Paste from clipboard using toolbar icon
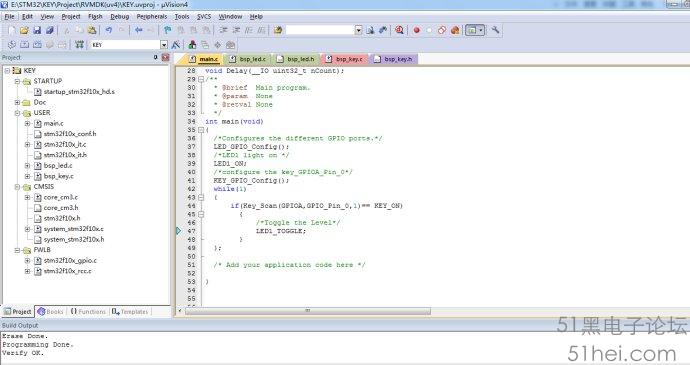Image resolution: width=690 pixels, height=365 pixels. tap(92, 30)
